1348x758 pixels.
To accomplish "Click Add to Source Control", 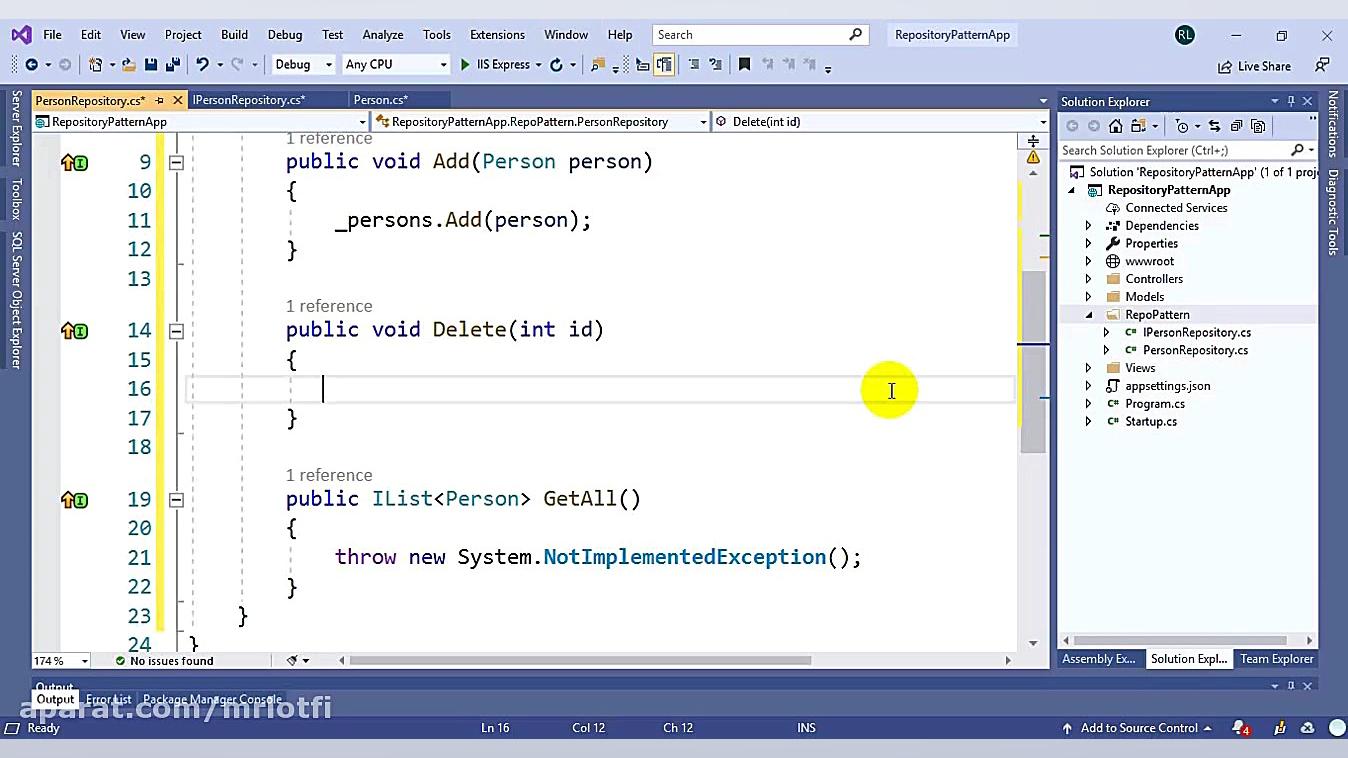I will 1137,728.
